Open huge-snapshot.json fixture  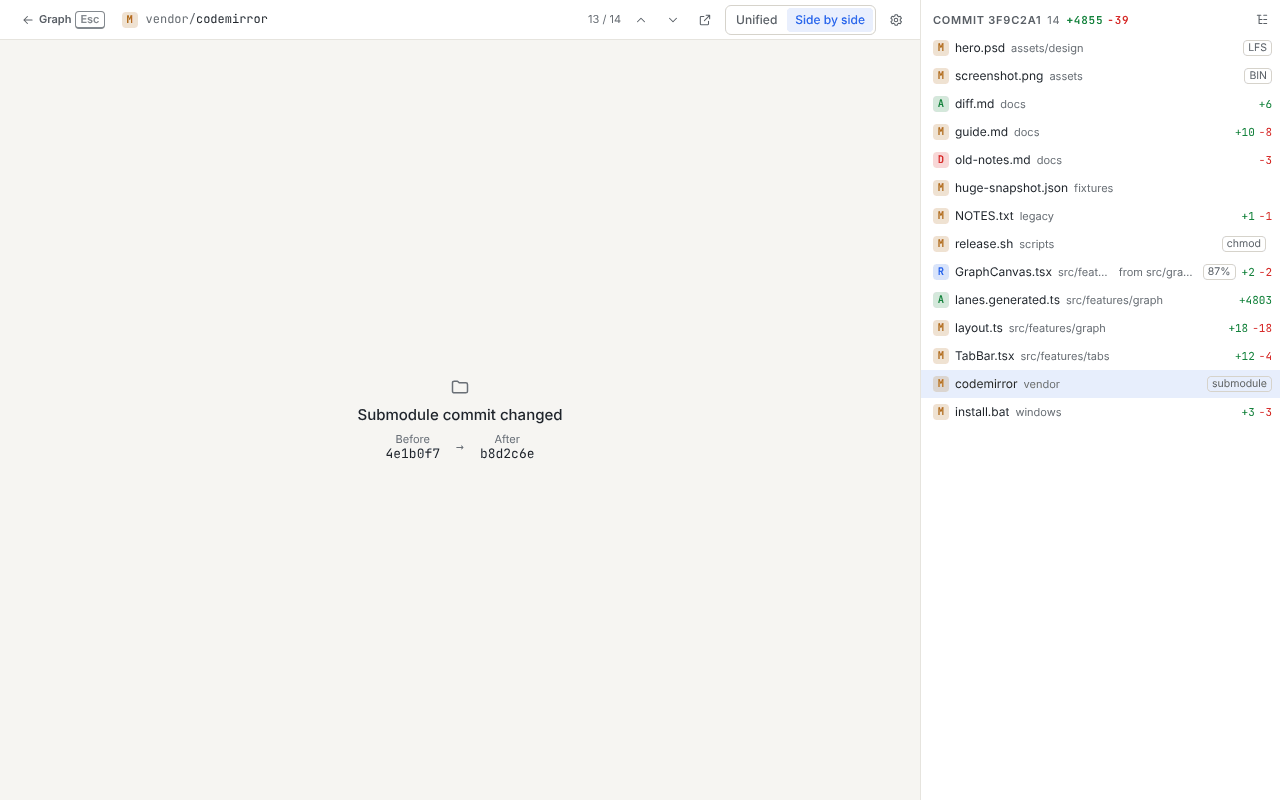tap(1100, 188)
